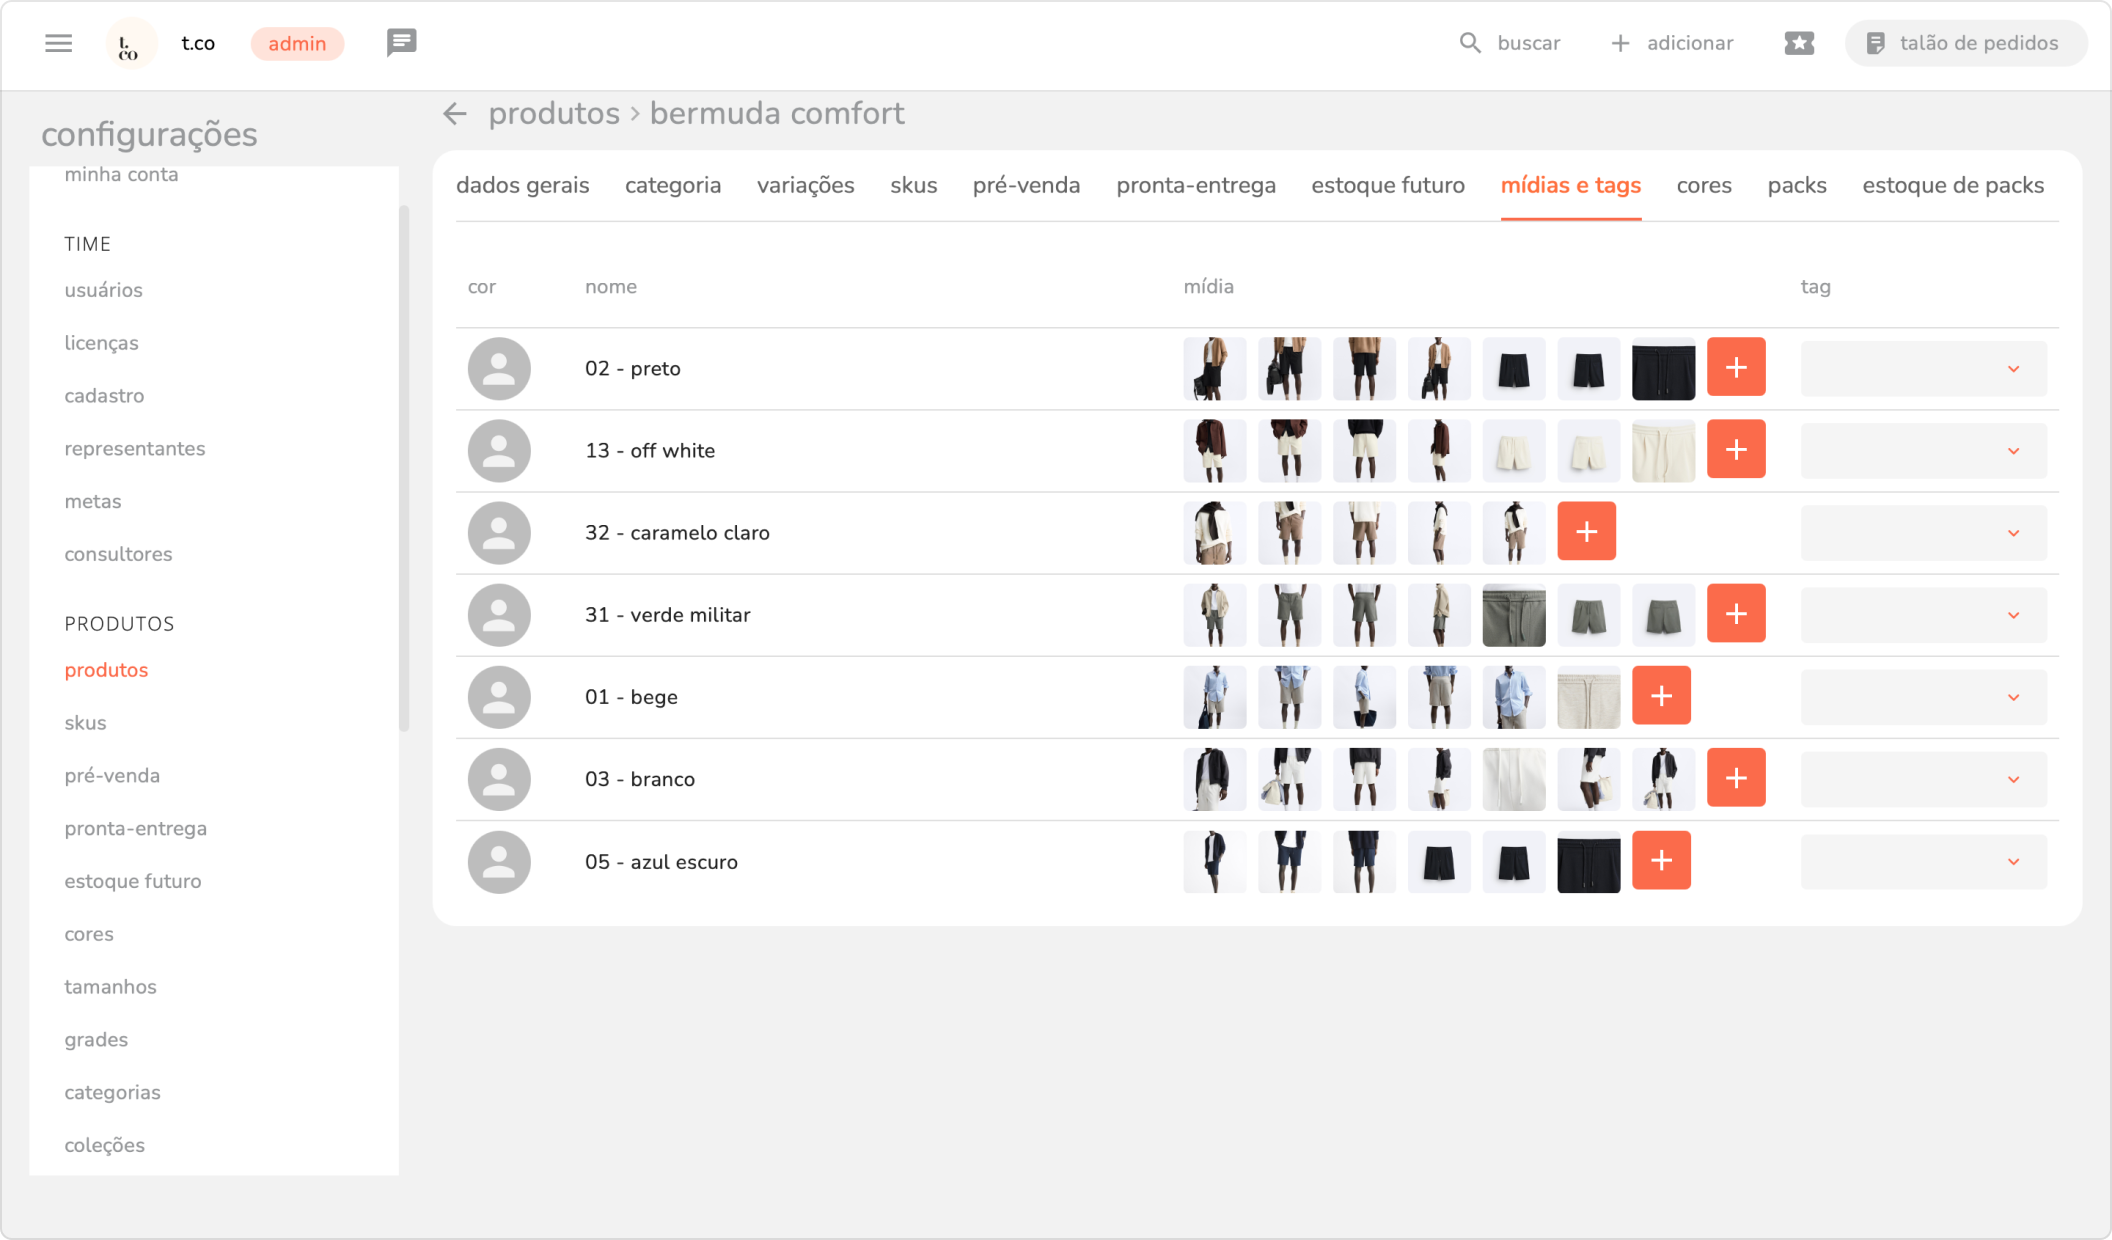Screen dimensions: 2112x1240
Task: Open talão de pedidos button
Action: (x=1964, y=43)
